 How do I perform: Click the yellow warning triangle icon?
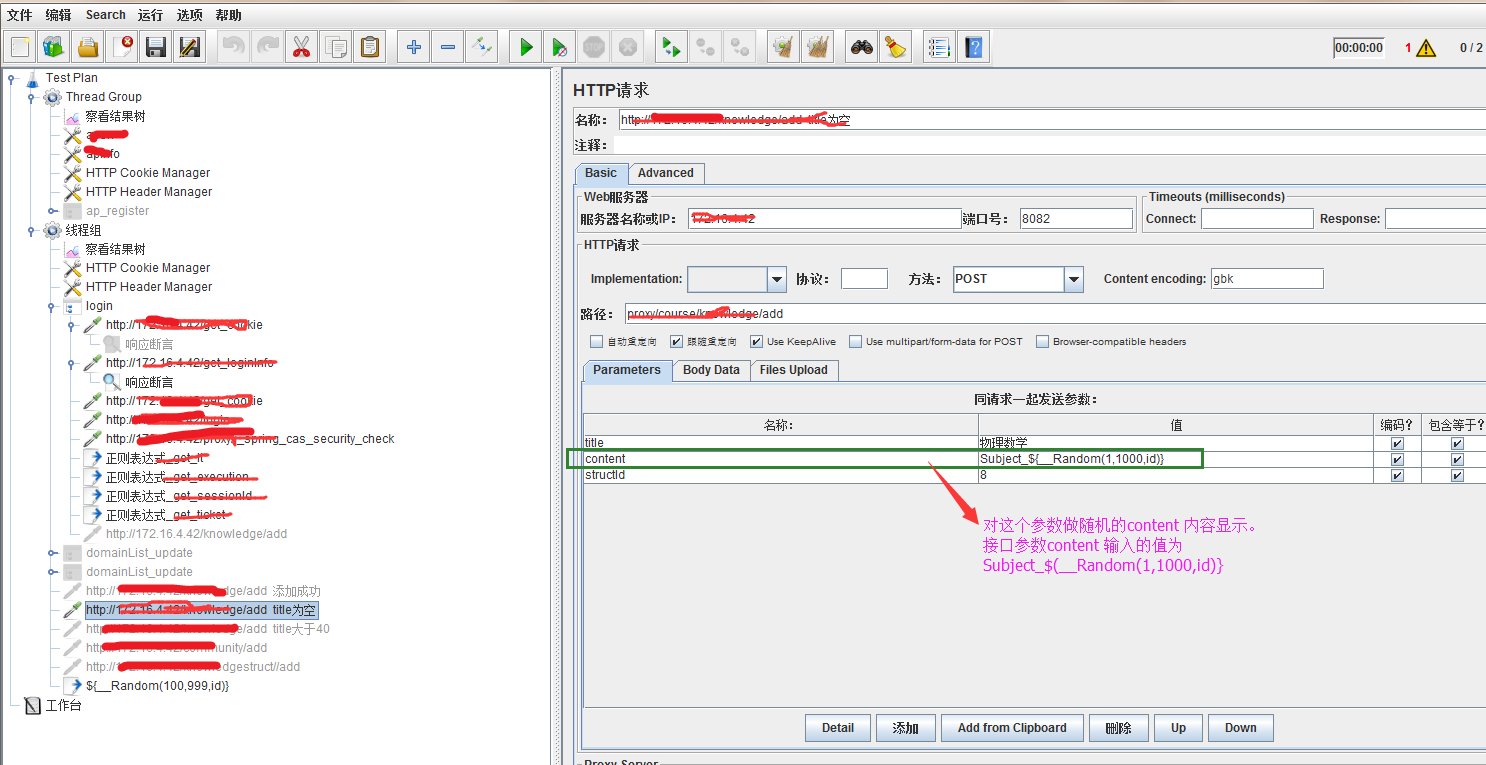[x=1426, y=48]
